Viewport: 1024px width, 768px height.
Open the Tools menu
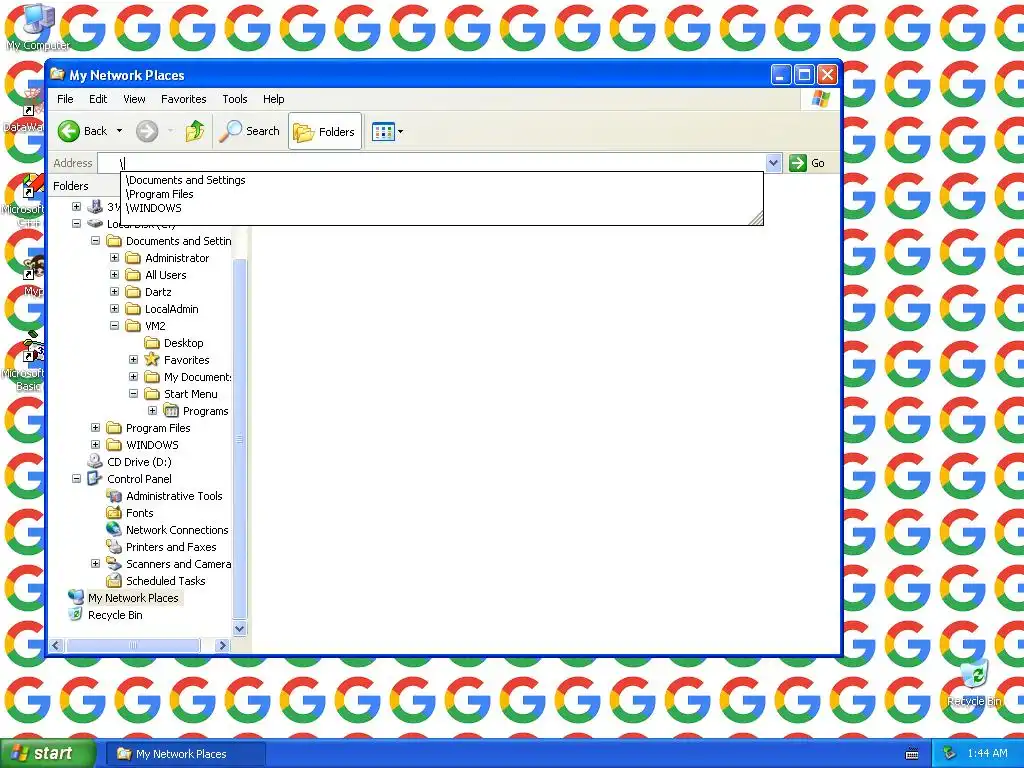pos(234,99)
